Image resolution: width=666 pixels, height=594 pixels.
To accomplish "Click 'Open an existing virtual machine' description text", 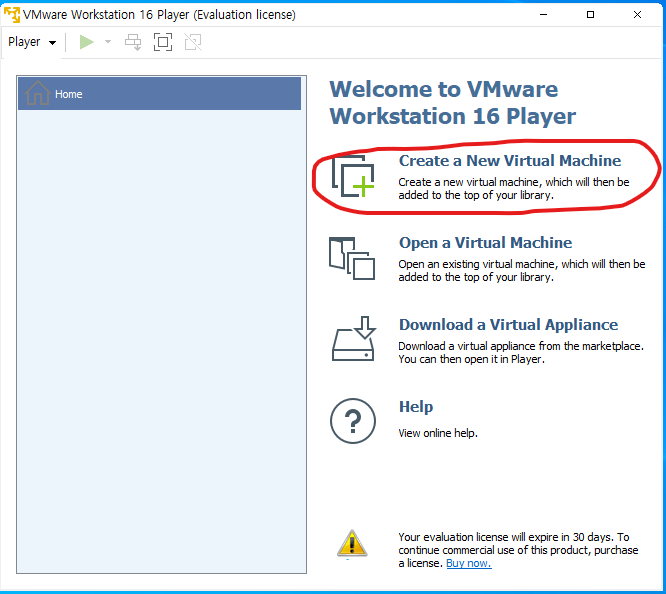I will pos(522,271).
